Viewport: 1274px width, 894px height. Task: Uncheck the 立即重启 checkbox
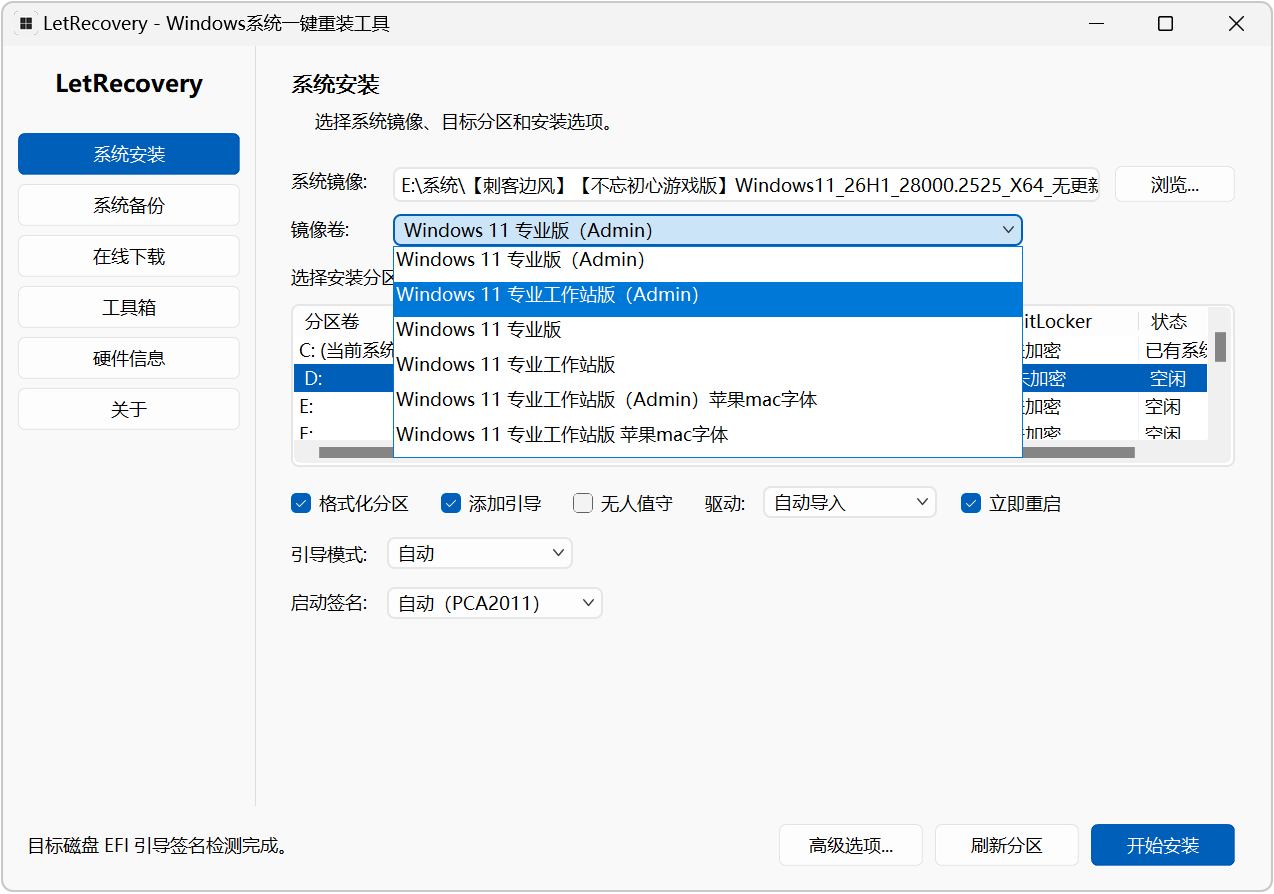pos(971,503)
